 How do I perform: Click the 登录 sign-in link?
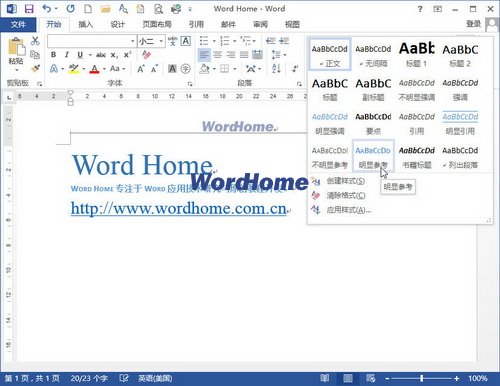[473, 24]
